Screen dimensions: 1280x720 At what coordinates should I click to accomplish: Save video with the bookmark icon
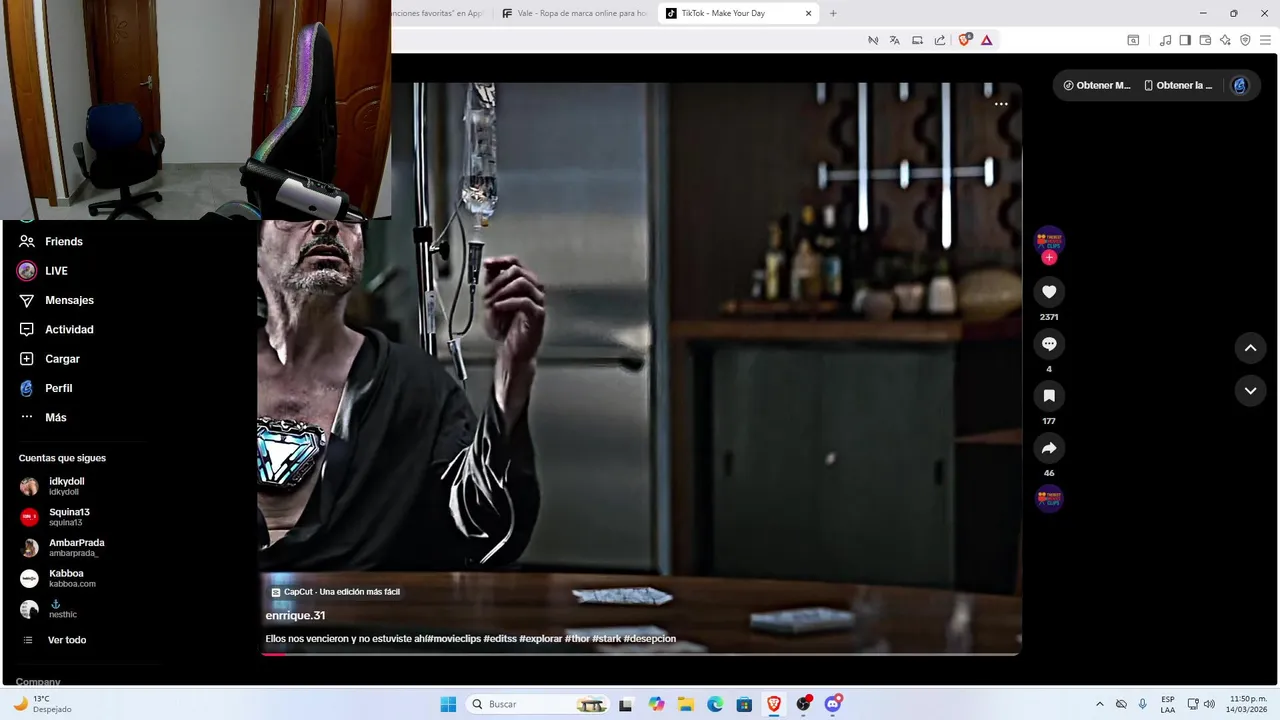pyautogui.click(x=1049, y=396)
